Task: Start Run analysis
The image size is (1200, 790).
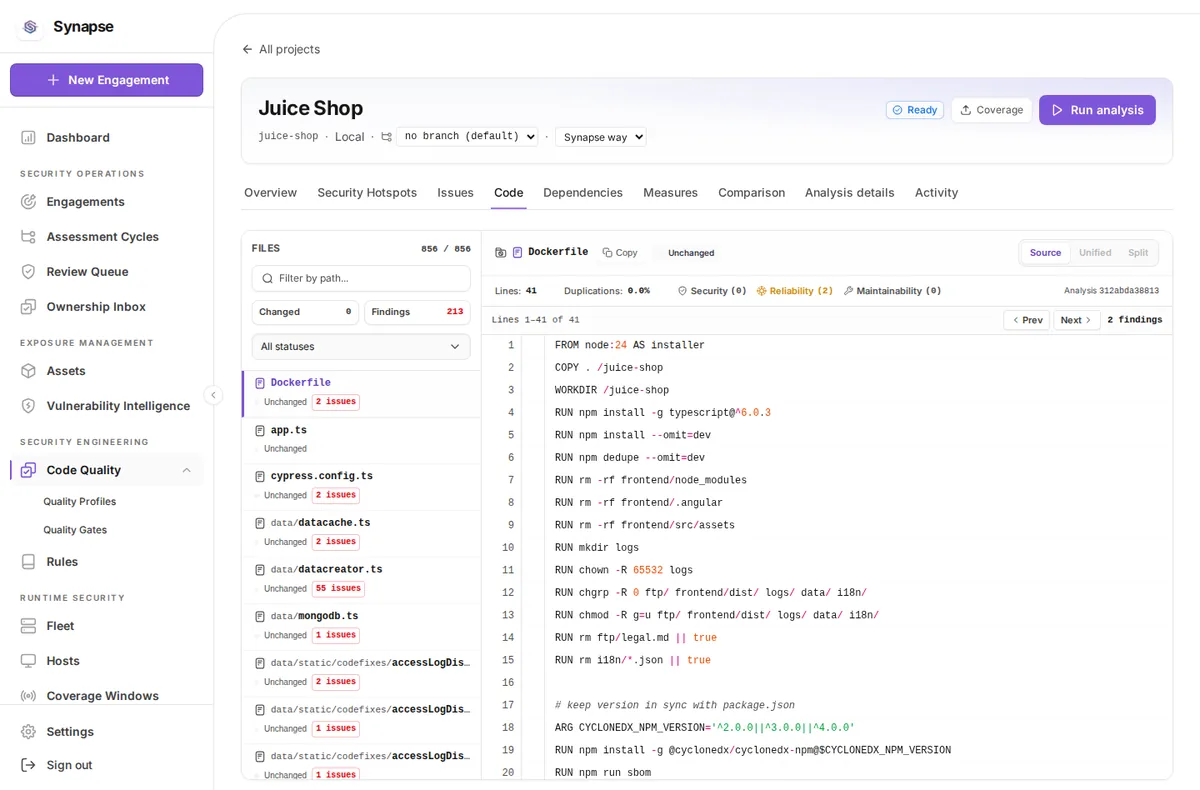Action: point(1097,110)
